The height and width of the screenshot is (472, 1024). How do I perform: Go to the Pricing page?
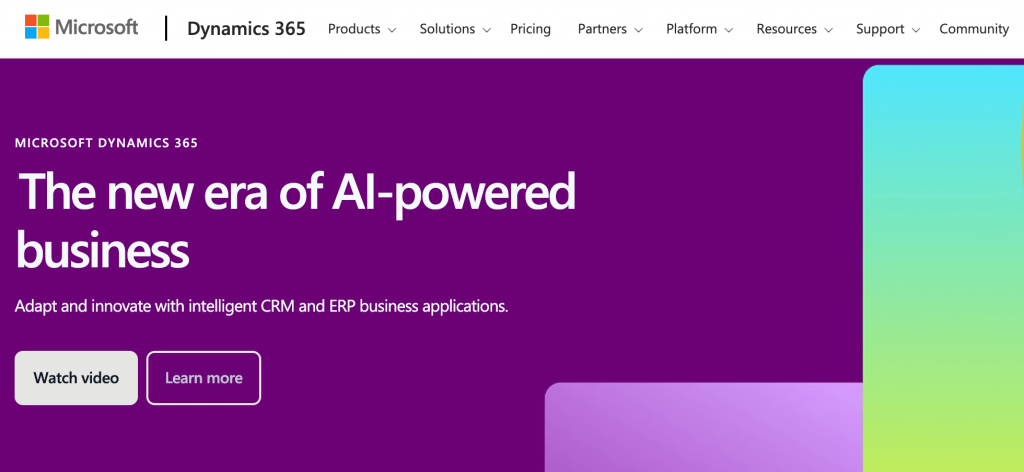click(530, 29)
